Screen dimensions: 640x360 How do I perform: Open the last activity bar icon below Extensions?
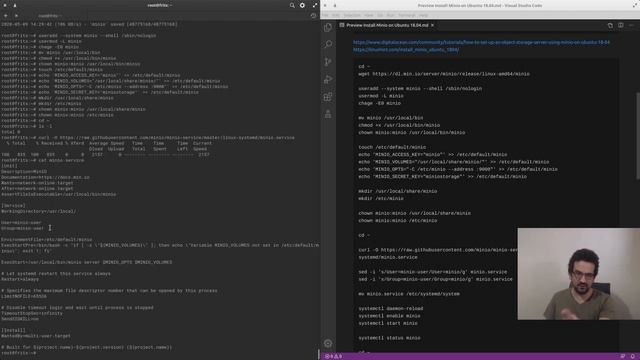(x=328, y=114)
